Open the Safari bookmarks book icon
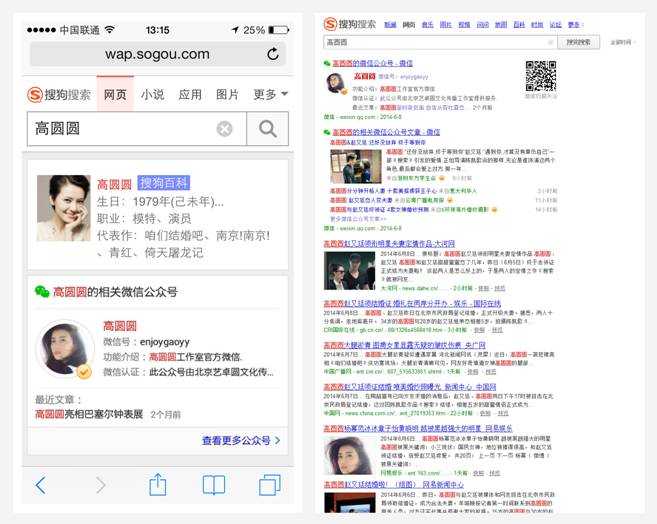This screenshot has height=524, width=657. click(214, 485)
